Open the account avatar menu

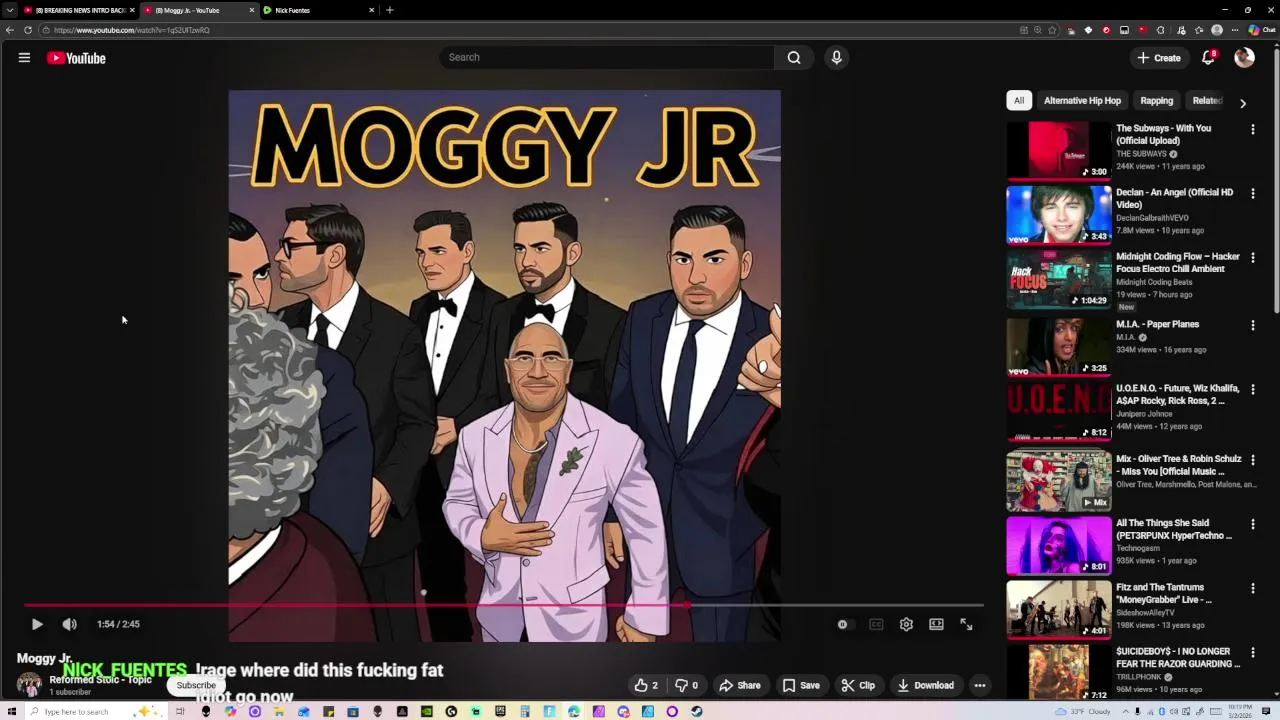pyautogui.click(x=1244, y=58)
